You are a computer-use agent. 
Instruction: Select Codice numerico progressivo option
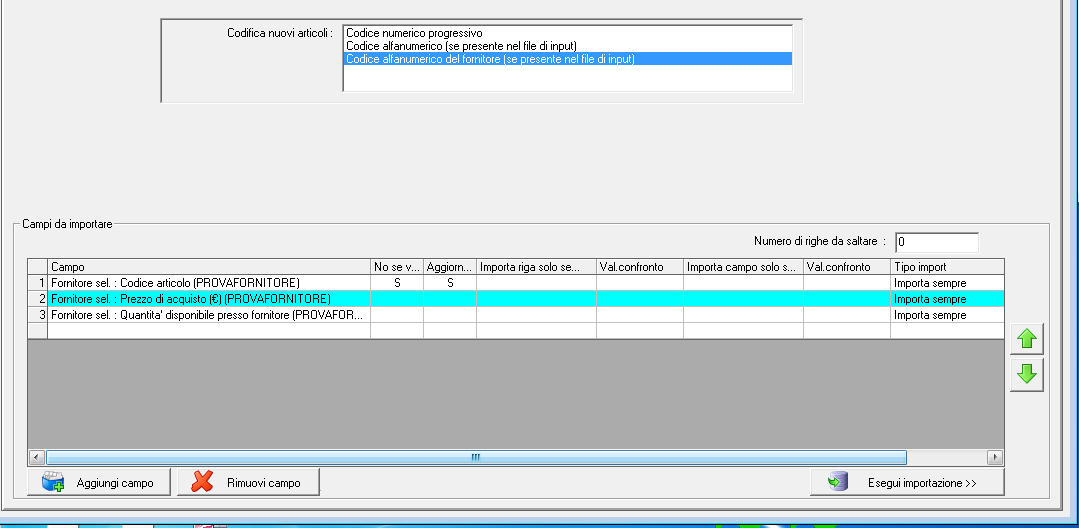click(x=568, y=32)
